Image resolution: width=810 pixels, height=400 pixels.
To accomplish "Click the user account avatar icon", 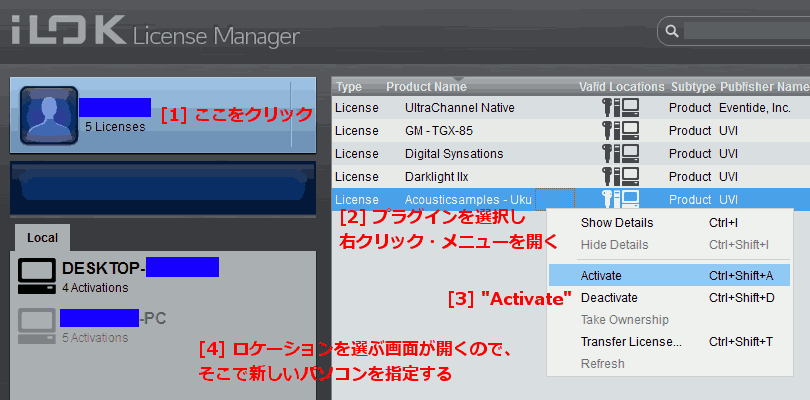I will [49, 115].
